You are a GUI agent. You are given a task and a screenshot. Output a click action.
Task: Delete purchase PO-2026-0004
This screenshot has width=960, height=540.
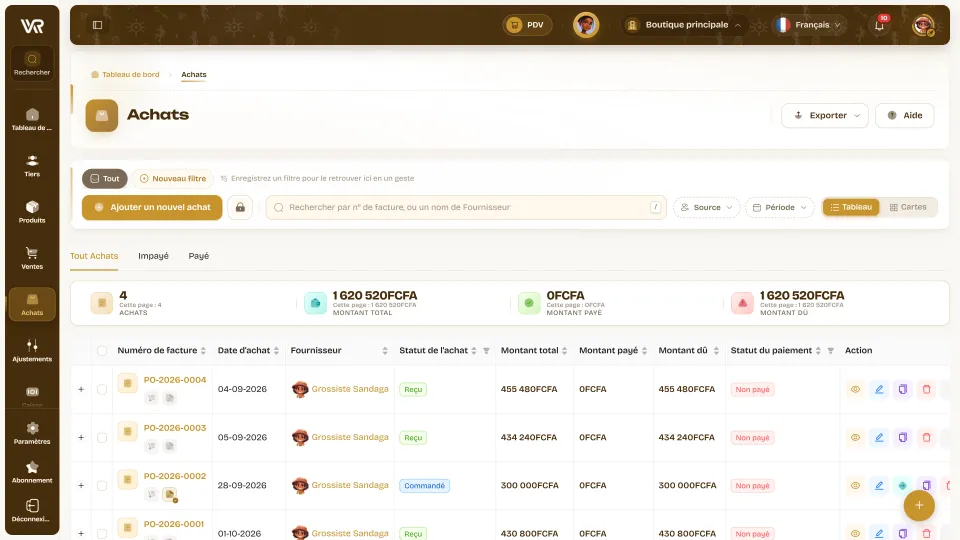point(926,389)
